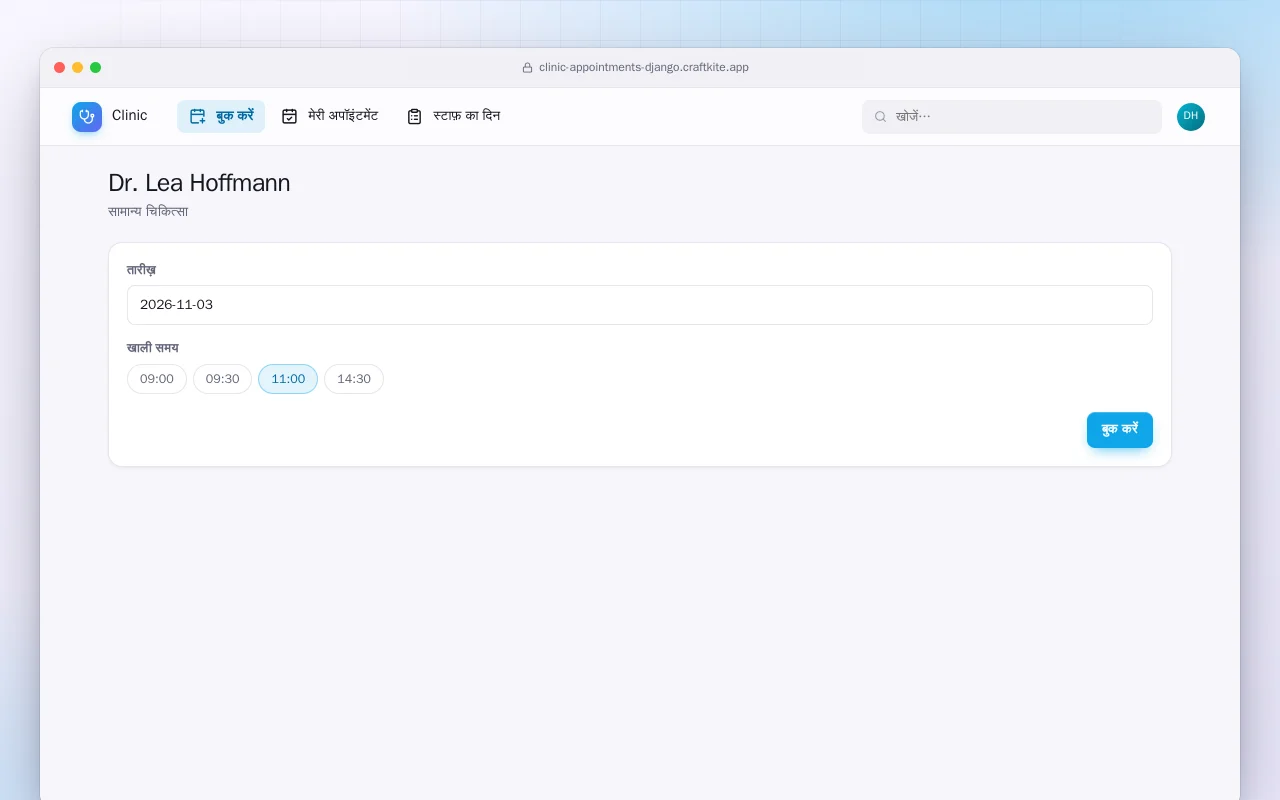Click the Clinic stethoscope logo icon
The image size is (1280, 800).
87,117
